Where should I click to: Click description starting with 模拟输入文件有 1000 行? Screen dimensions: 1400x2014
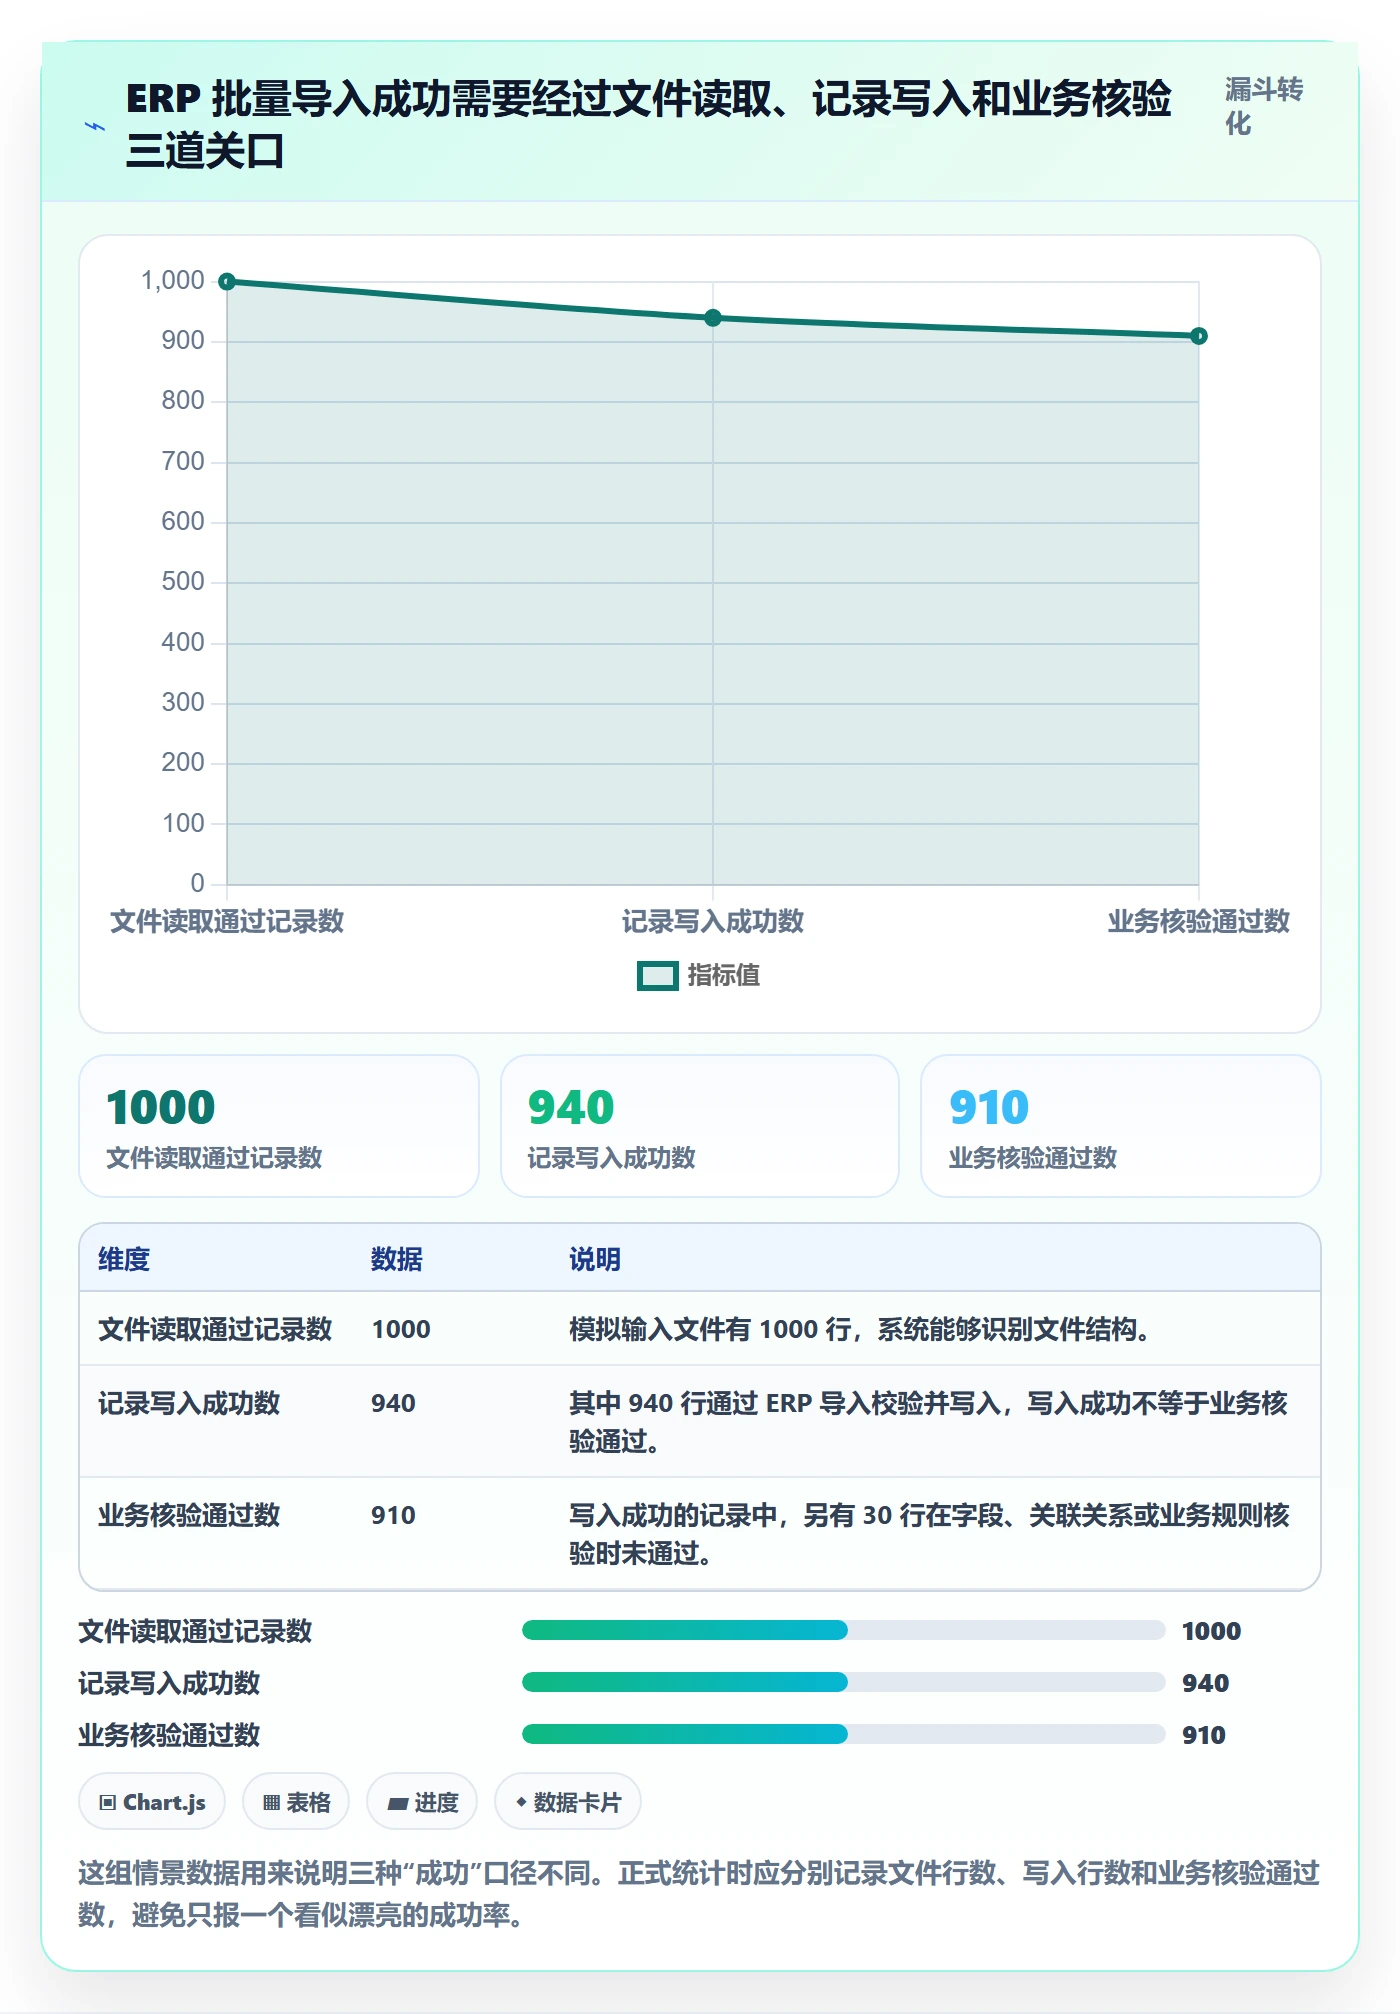(861, 1329)
